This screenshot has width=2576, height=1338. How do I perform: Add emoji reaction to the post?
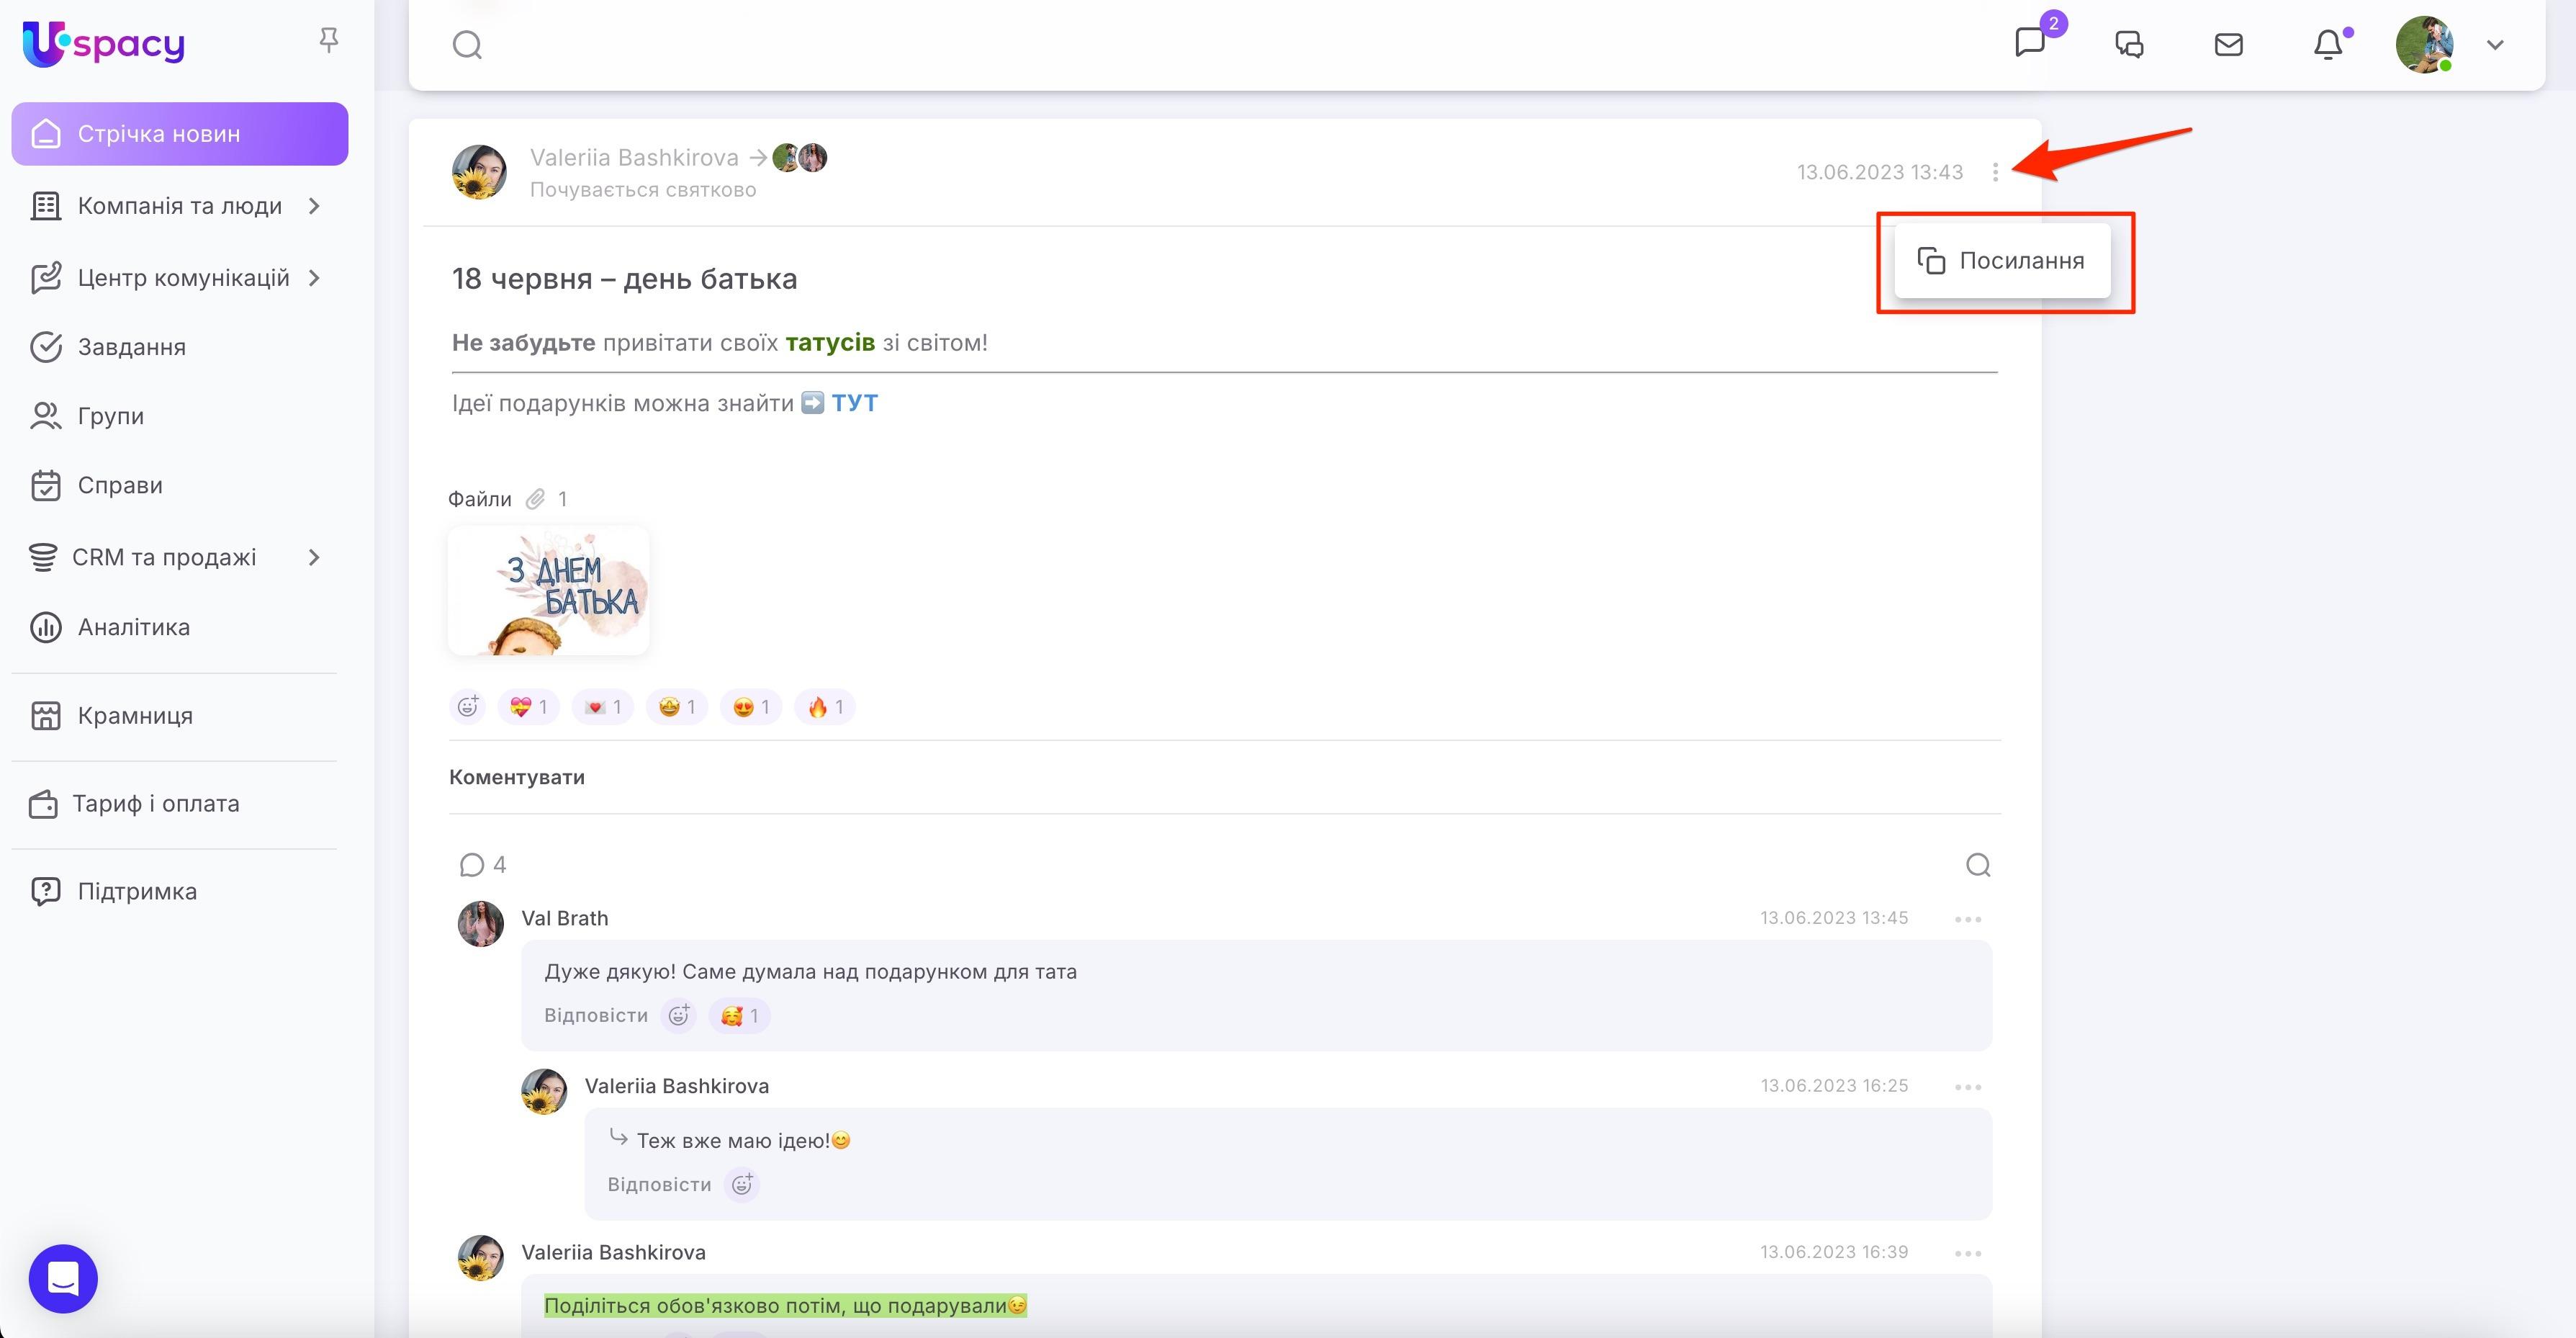pyautogui.click(x=468, y=707)
